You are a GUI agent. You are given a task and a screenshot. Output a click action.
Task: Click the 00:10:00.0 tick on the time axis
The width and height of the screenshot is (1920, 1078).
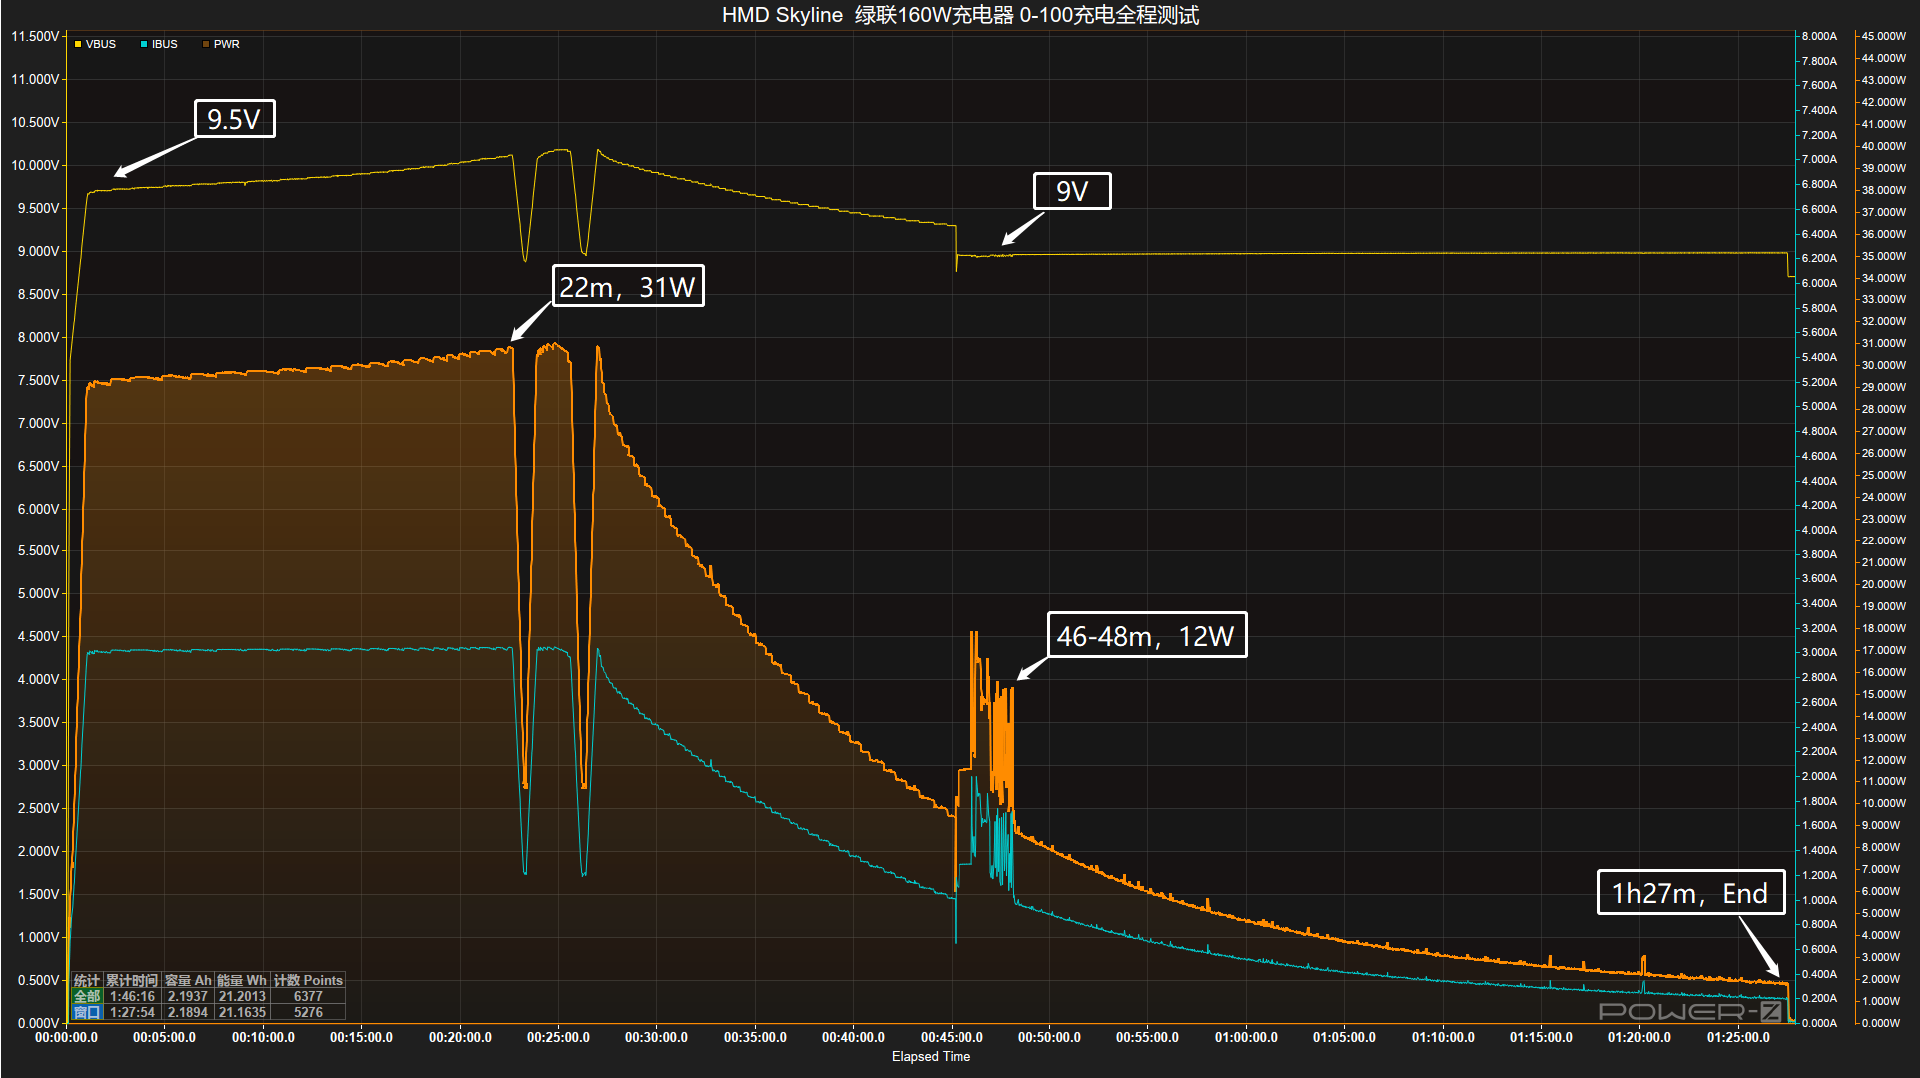click(263, 1037)
